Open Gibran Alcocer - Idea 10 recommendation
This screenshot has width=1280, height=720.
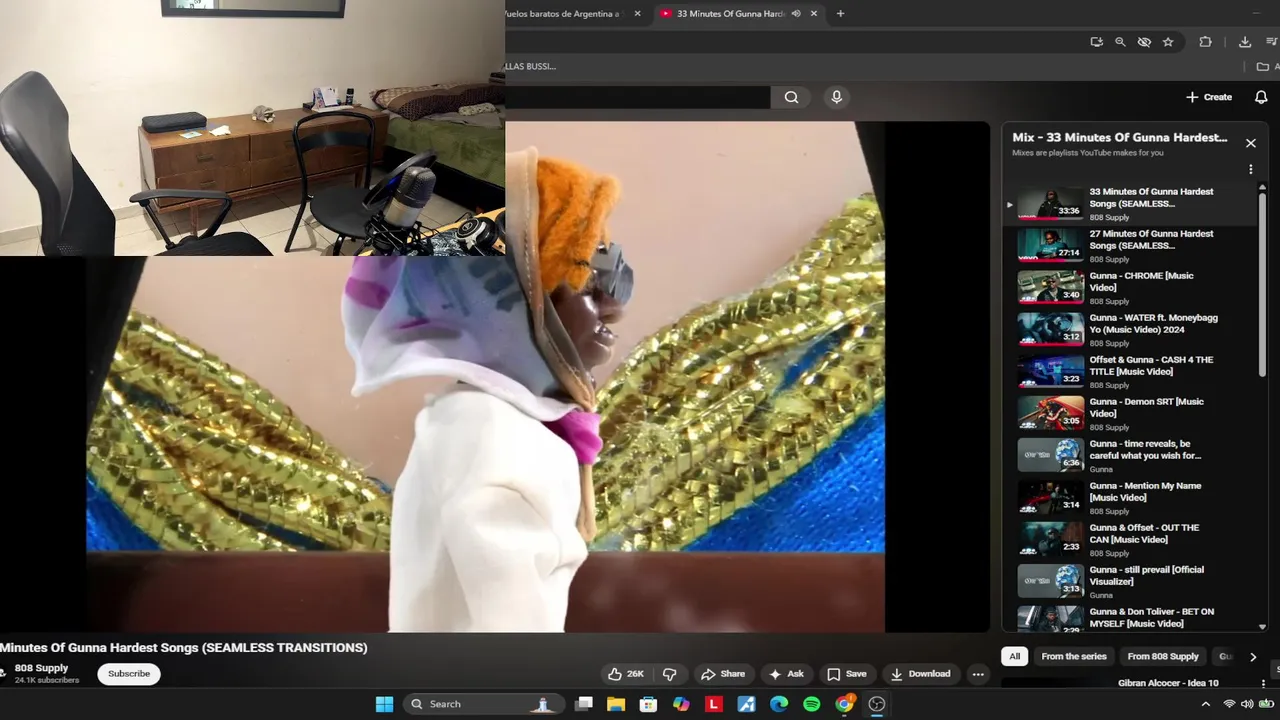click(1168, 683)
